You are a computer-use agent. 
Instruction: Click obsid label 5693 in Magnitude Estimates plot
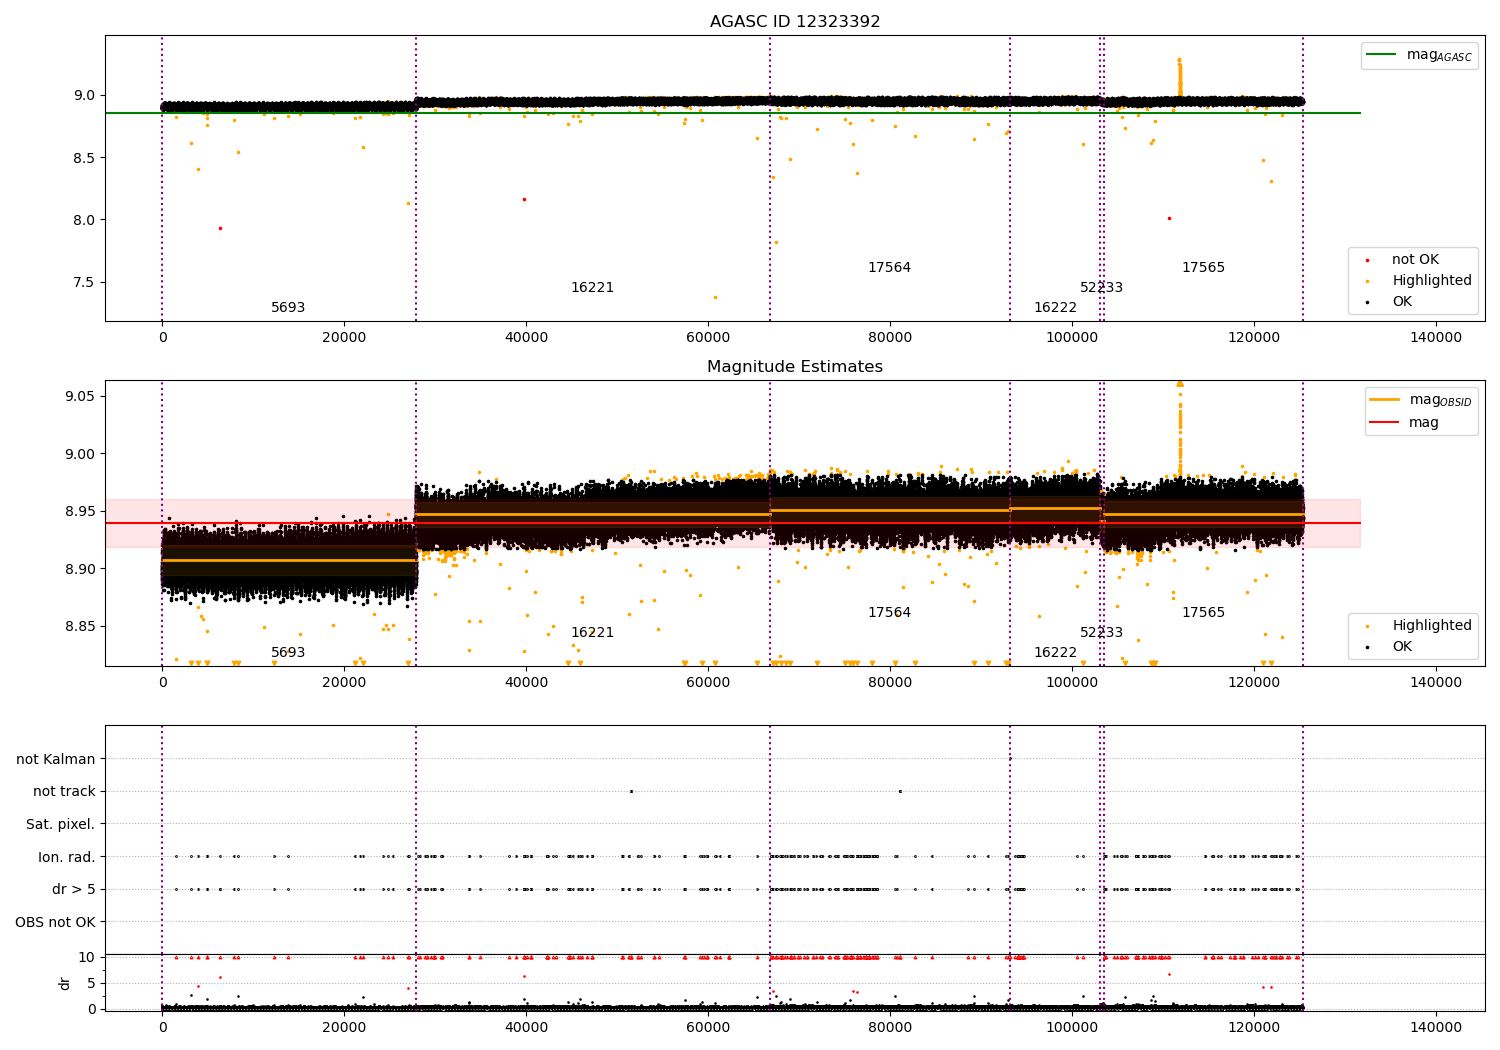288,653
